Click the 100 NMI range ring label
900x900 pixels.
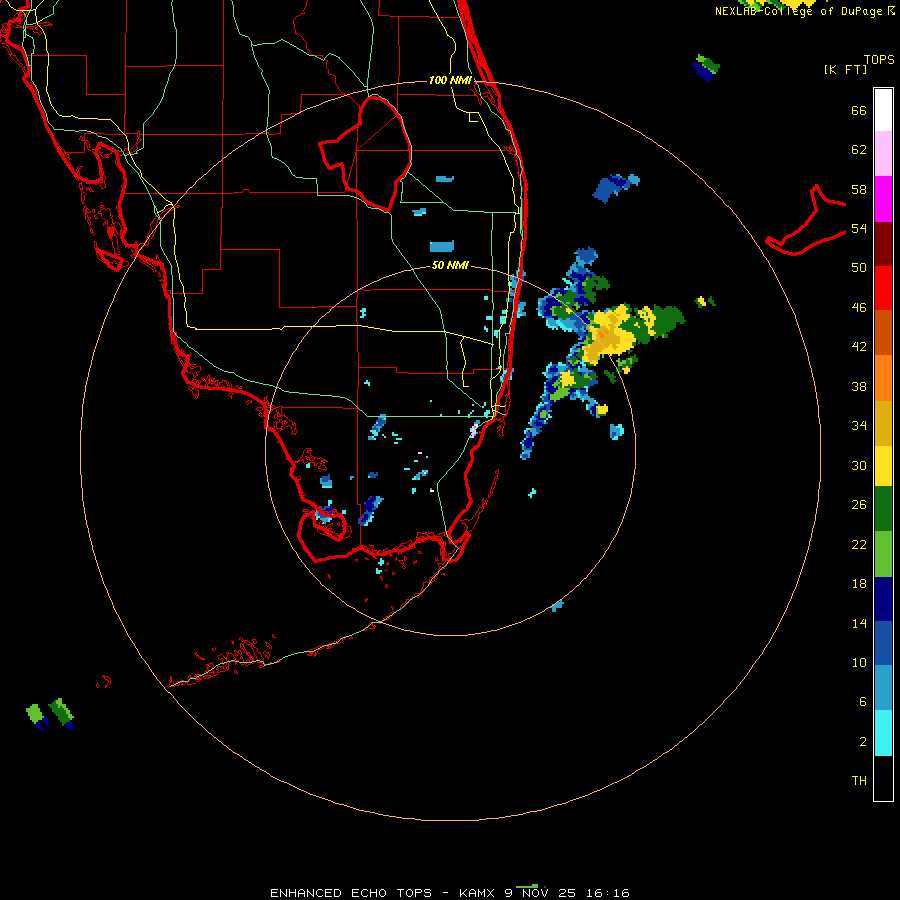point(450,80)
